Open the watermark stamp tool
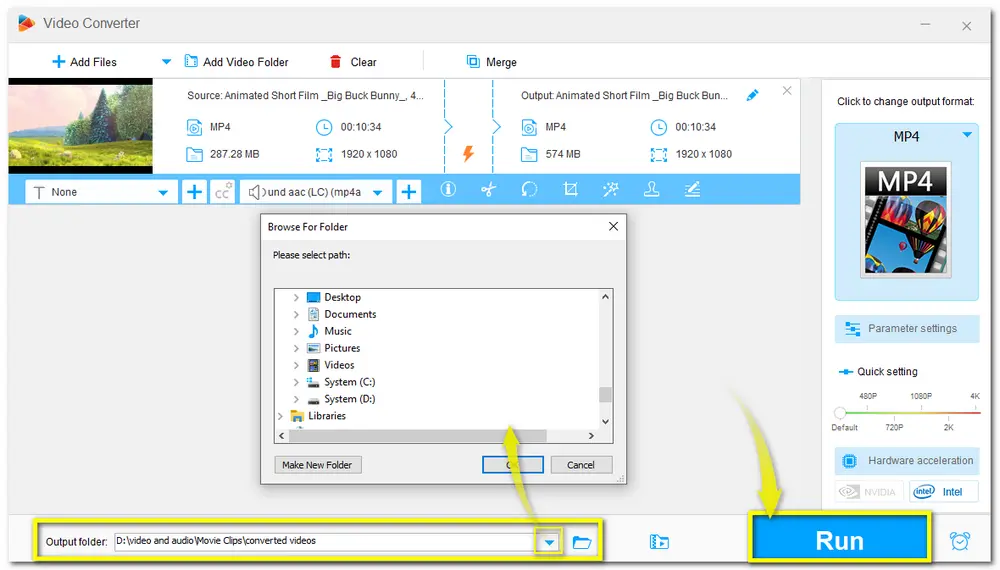Viewport: 1000px width, 570px height. (651, 189)
